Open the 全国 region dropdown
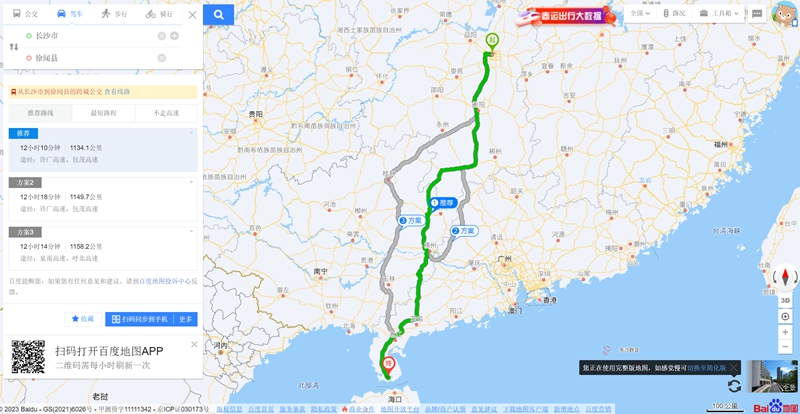 pyautogui.click(x=640, y=14)
